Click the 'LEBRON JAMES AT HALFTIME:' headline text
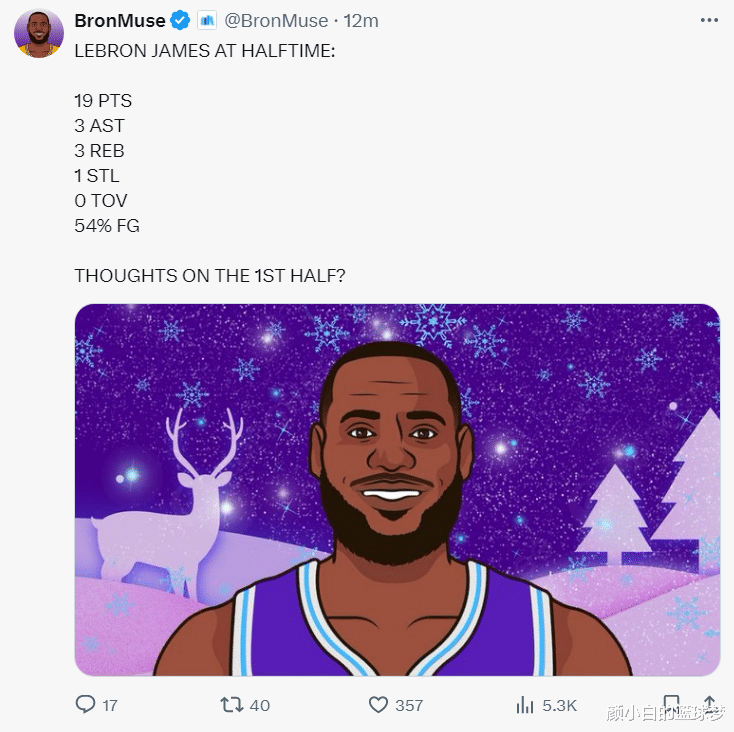 205,51
